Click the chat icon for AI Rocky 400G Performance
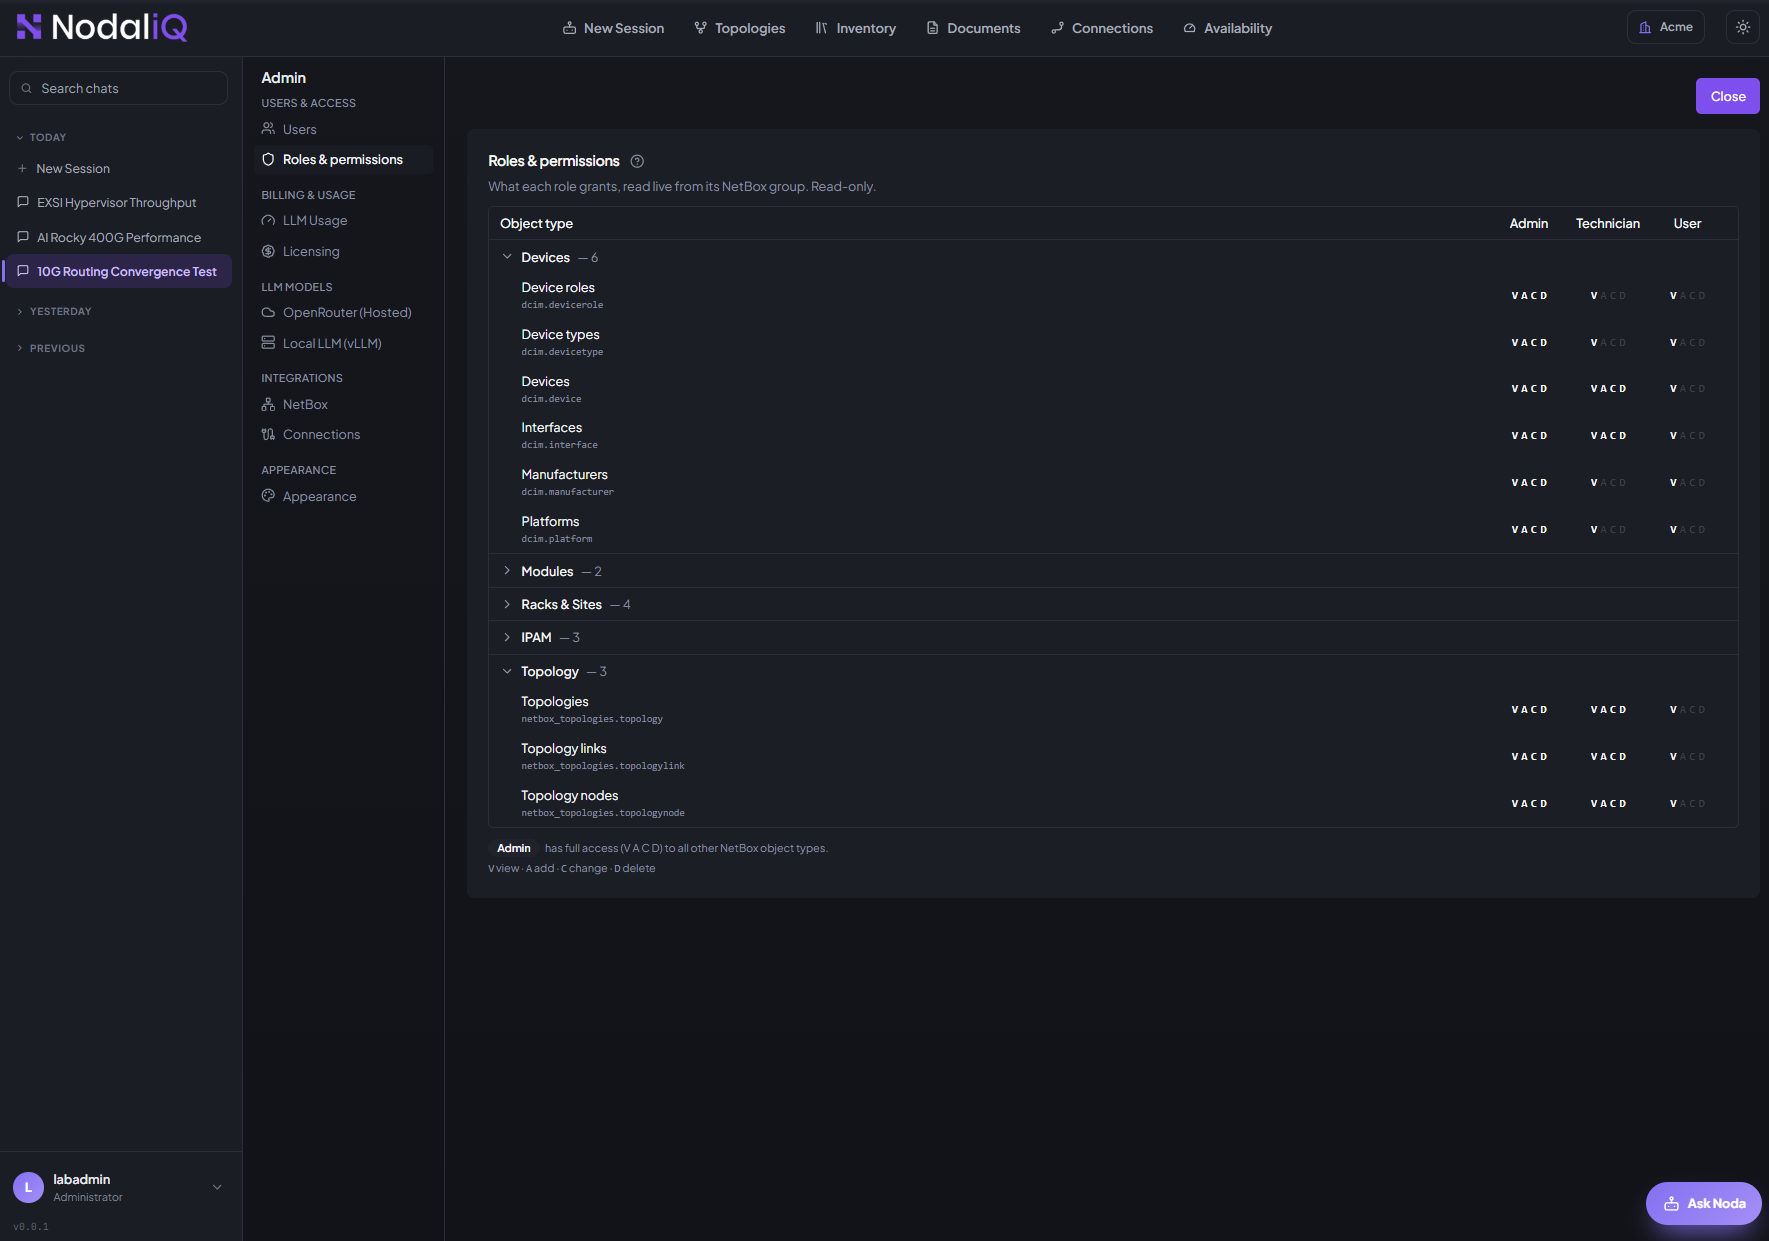 click(23, 237)
